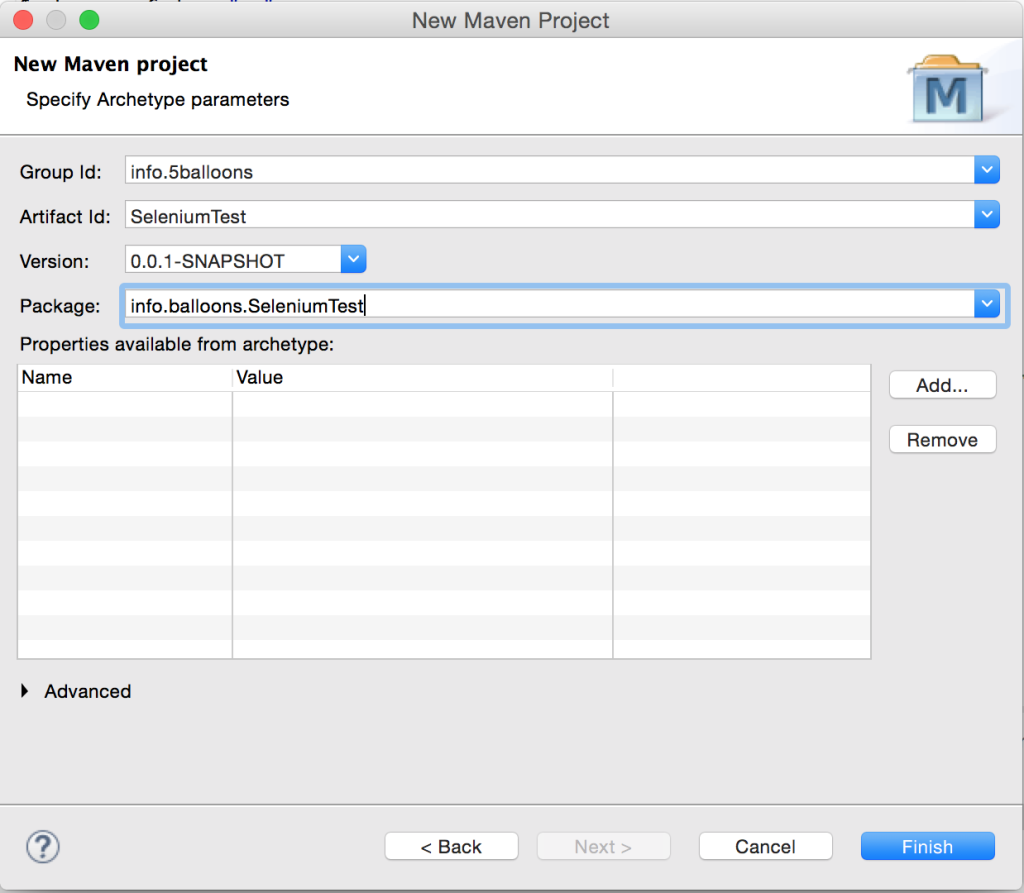Click Finish to create the project
Viewport: 1024px width, 893px height.
coord(927,846)
